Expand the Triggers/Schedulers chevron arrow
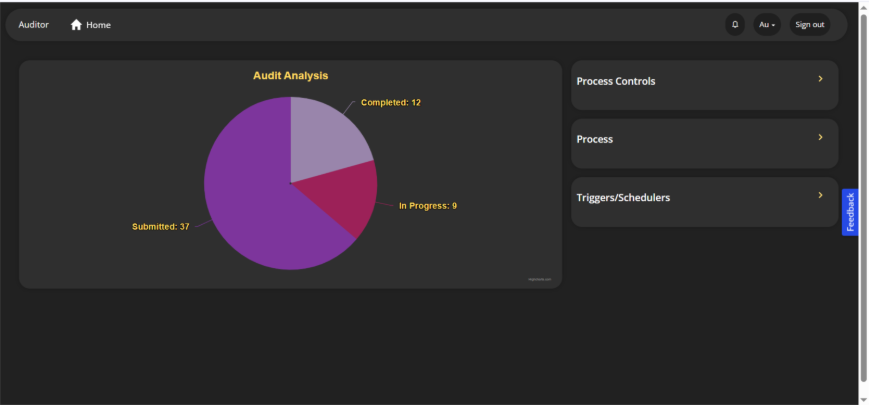The height and width of the screenshot is (405, 870). coord(820,195)
